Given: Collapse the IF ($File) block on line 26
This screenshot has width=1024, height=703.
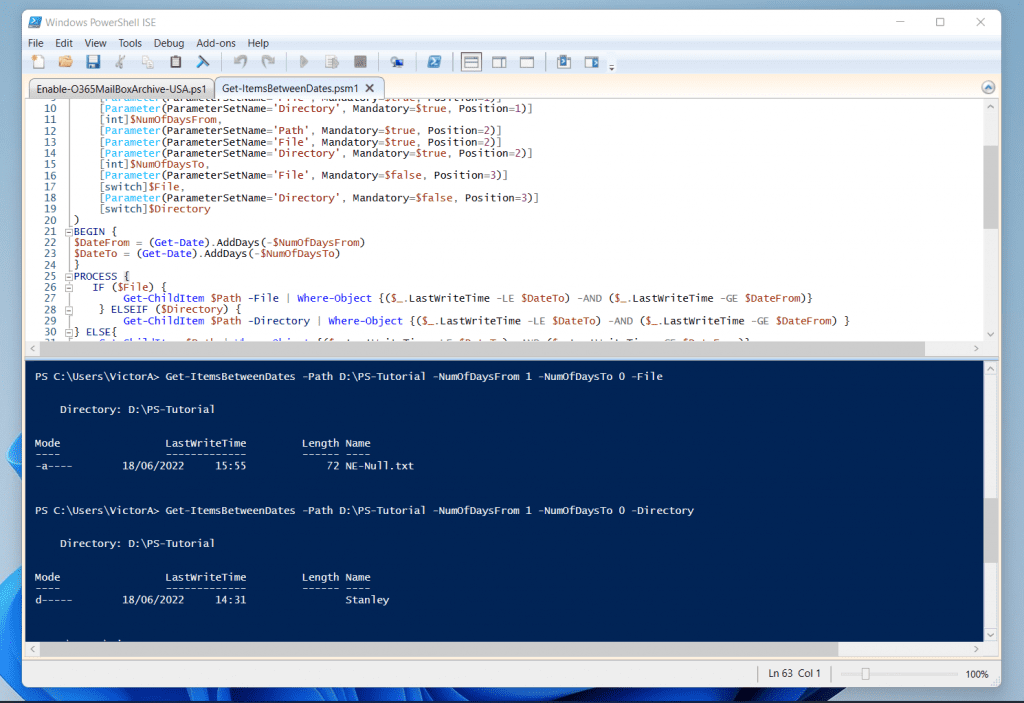Looking at the screenshot, I should coord(69,287).
